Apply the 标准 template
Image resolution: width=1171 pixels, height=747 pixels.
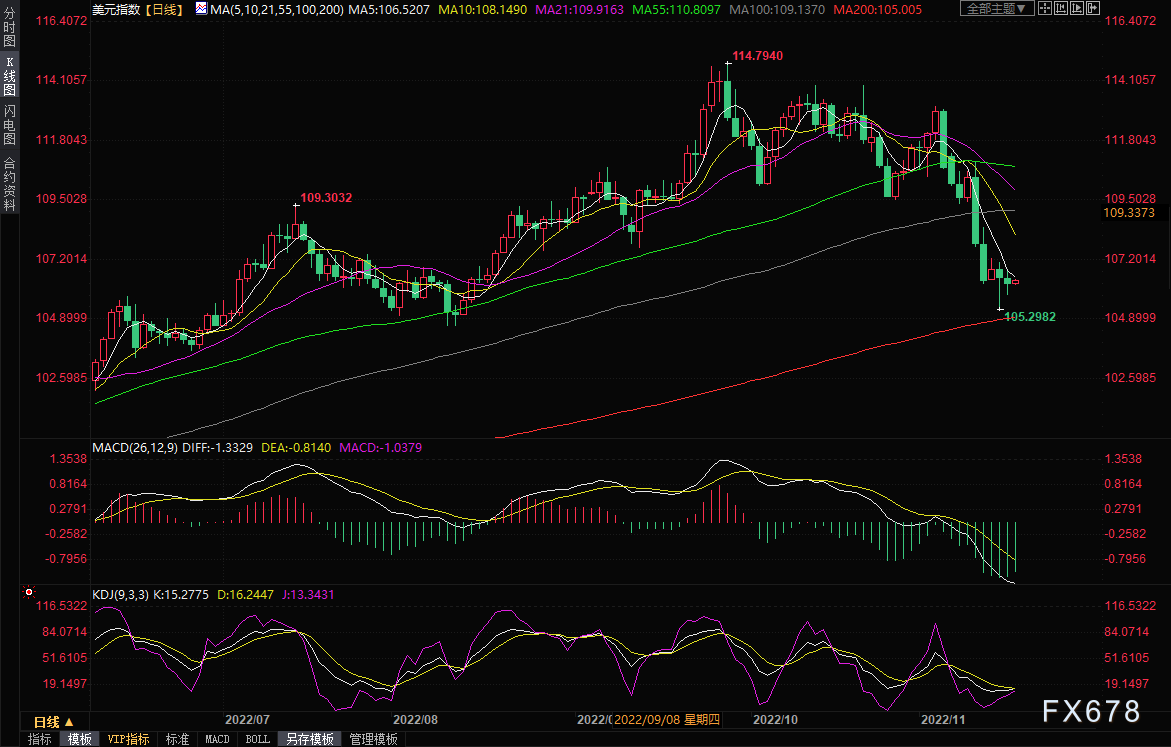click(x=177, y=739)
